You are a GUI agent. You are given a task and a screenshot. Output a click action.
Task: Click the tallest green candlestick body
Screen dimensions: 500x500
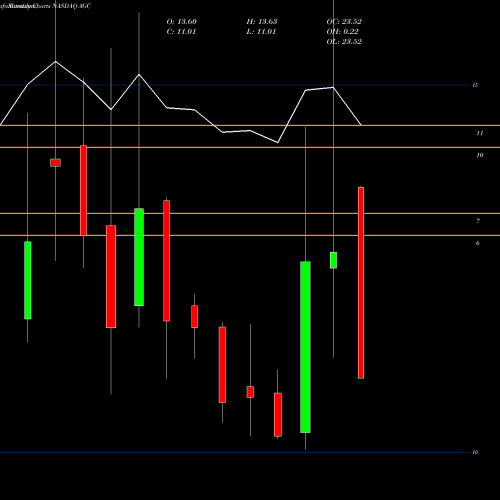point(305,347)
